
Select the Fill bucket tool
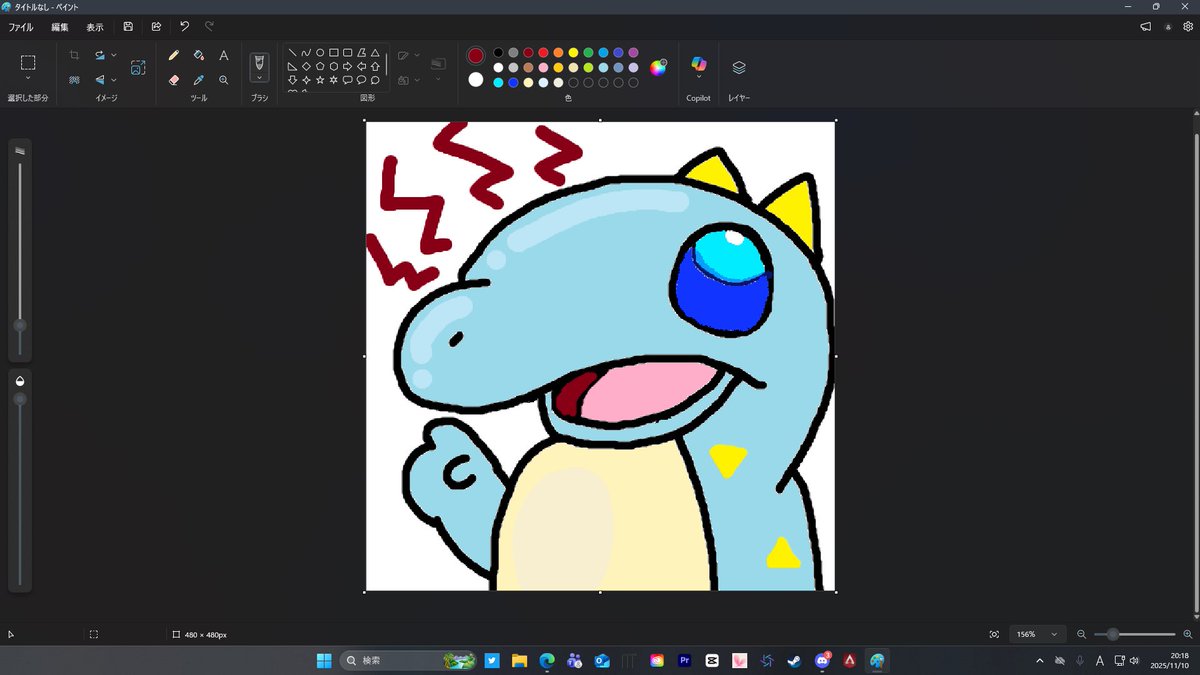199,56
